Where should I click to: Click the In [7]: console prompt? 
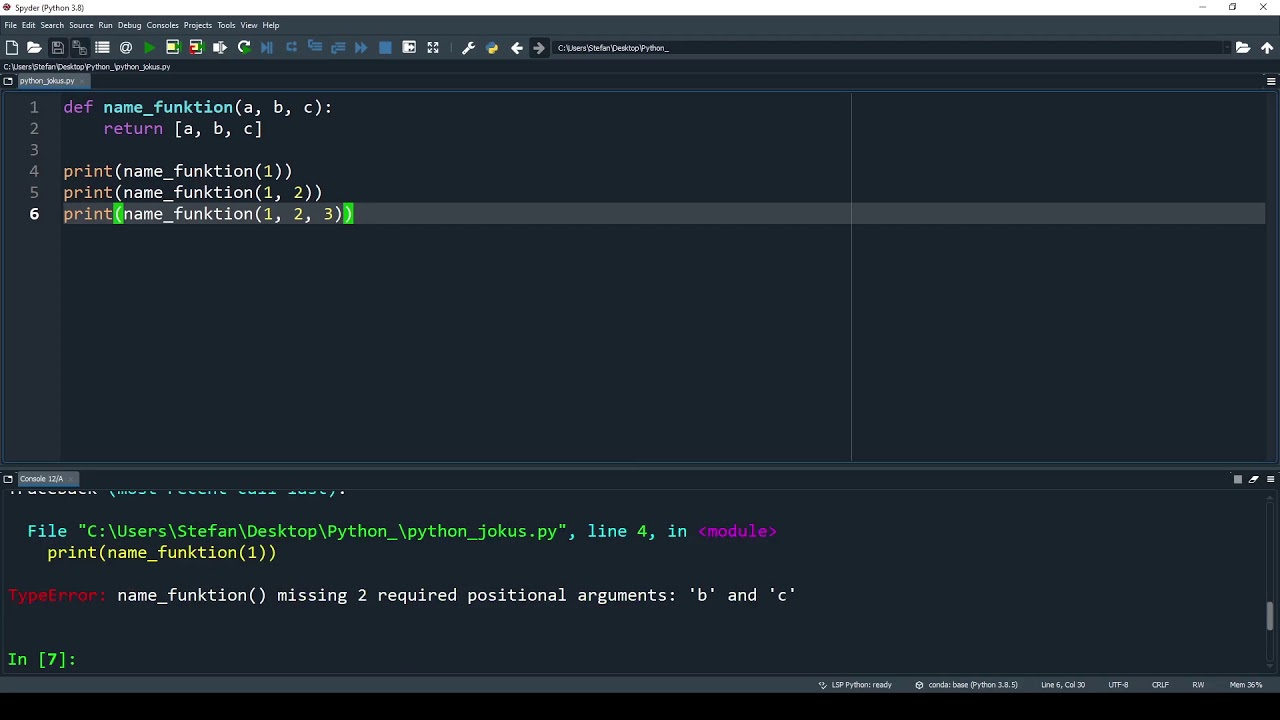point(42,659)
